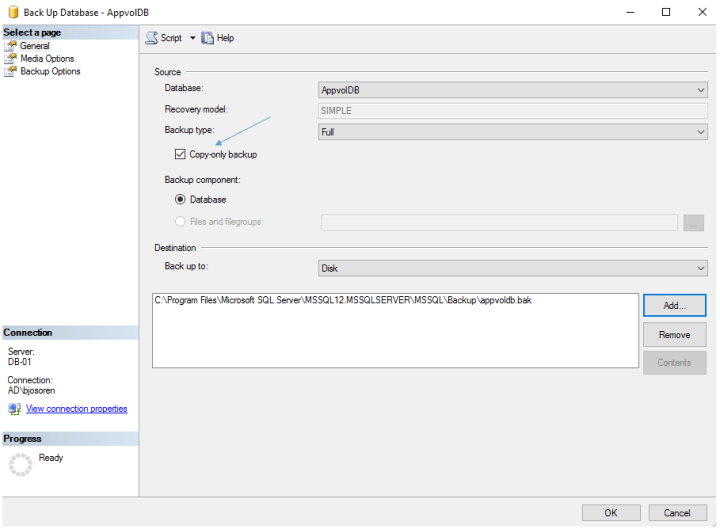The width and height of the screenshot is (720, 529).
Task: Select the appvoldb.bak backup path entry
Action: 343,300
